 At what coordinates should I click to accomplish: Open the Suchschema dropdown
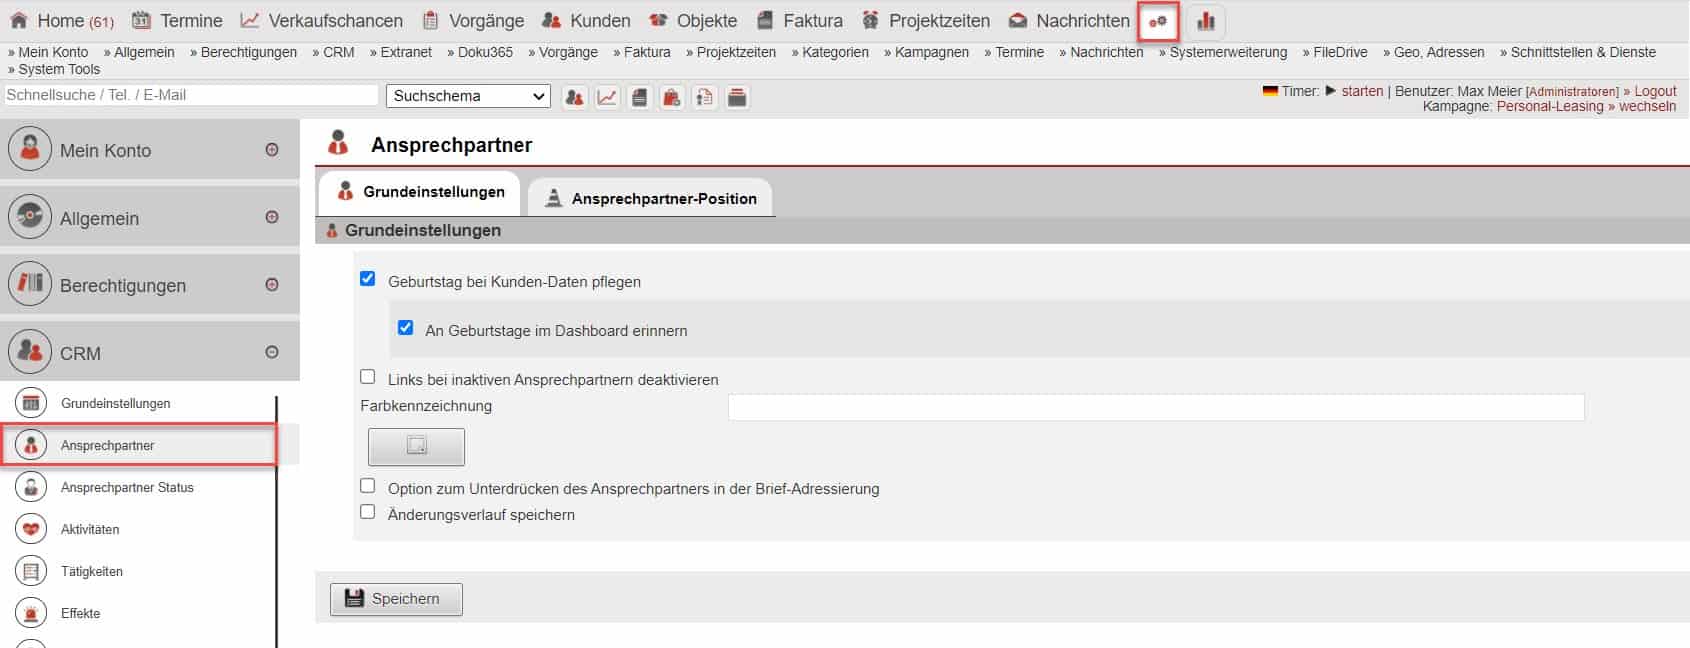click(468, 96)
